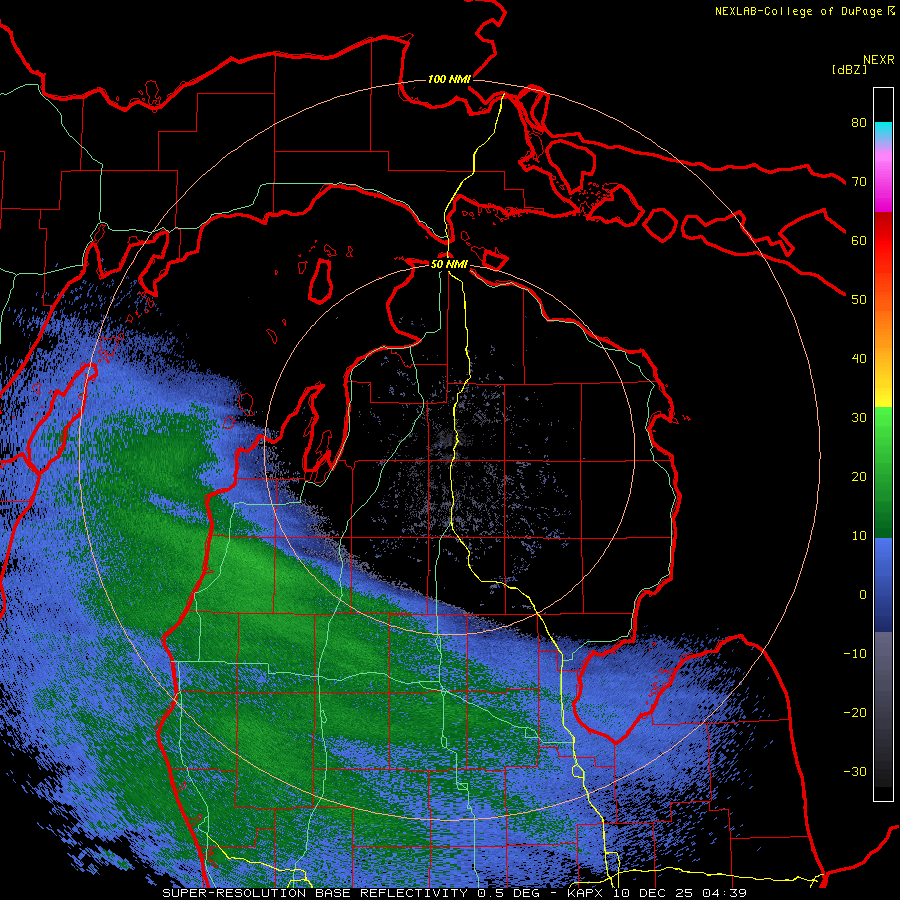900x900 pixels.
Task: Click the -30 value on color scale
Action: 855,771
